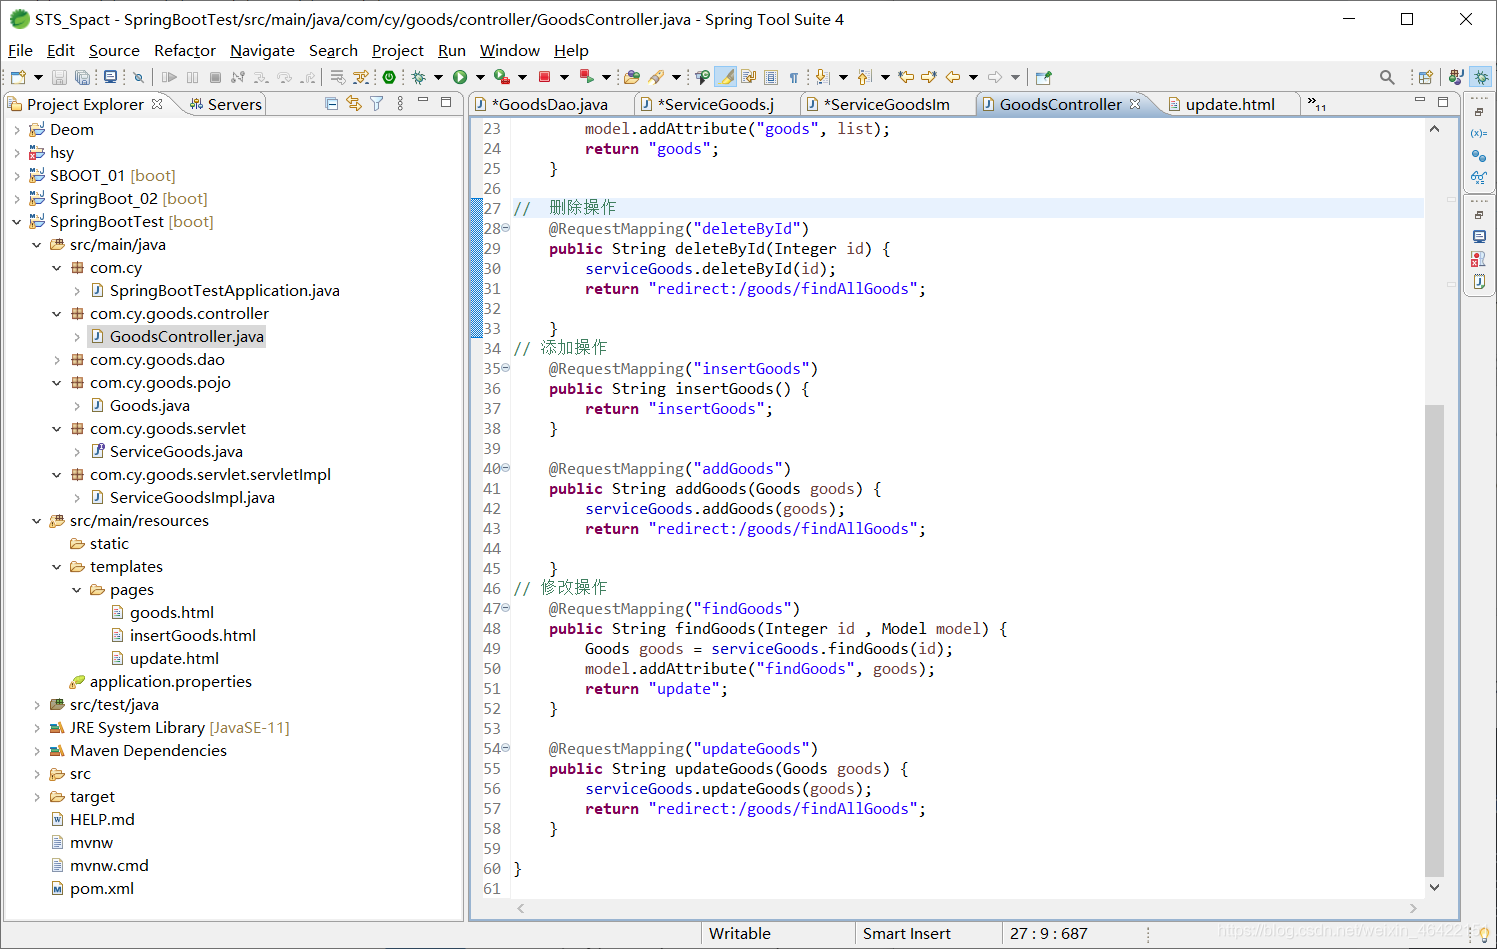Click the Last Edit Location icon
The height and width of the screenshot is (949, 1497).
tap(906, 77)
